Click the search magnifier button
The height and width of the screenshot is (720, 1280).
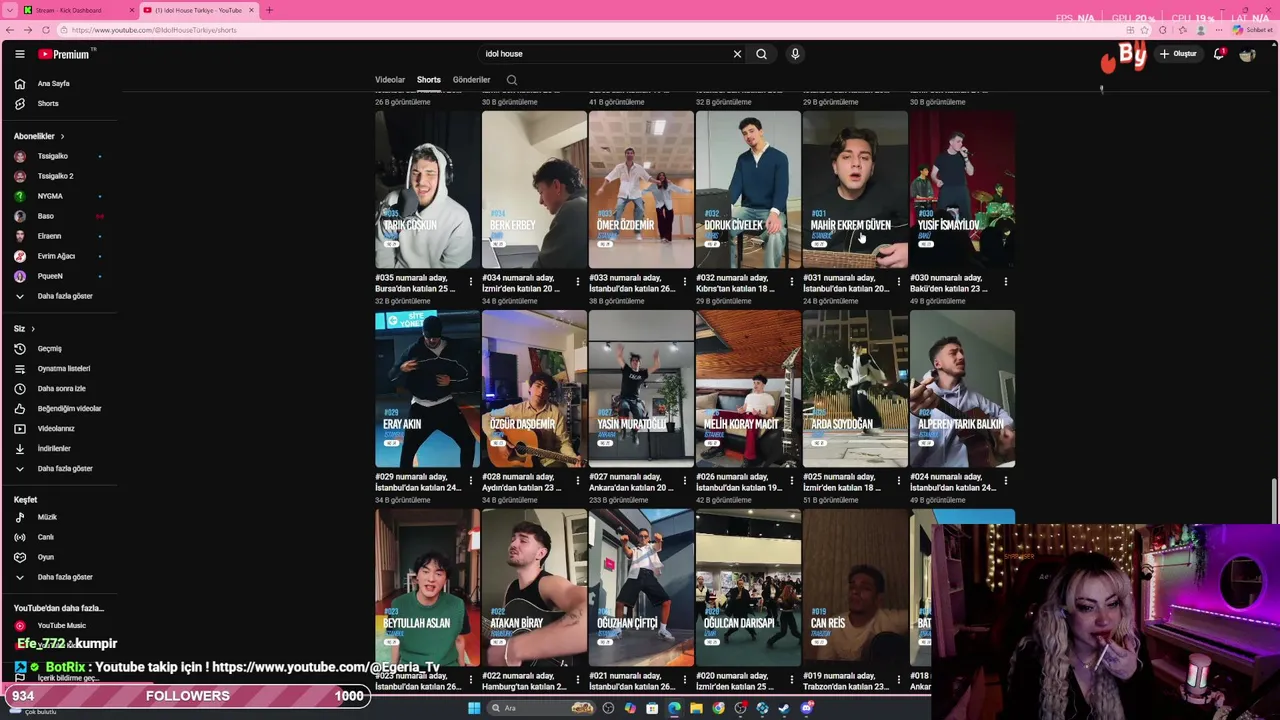[761, 54]
